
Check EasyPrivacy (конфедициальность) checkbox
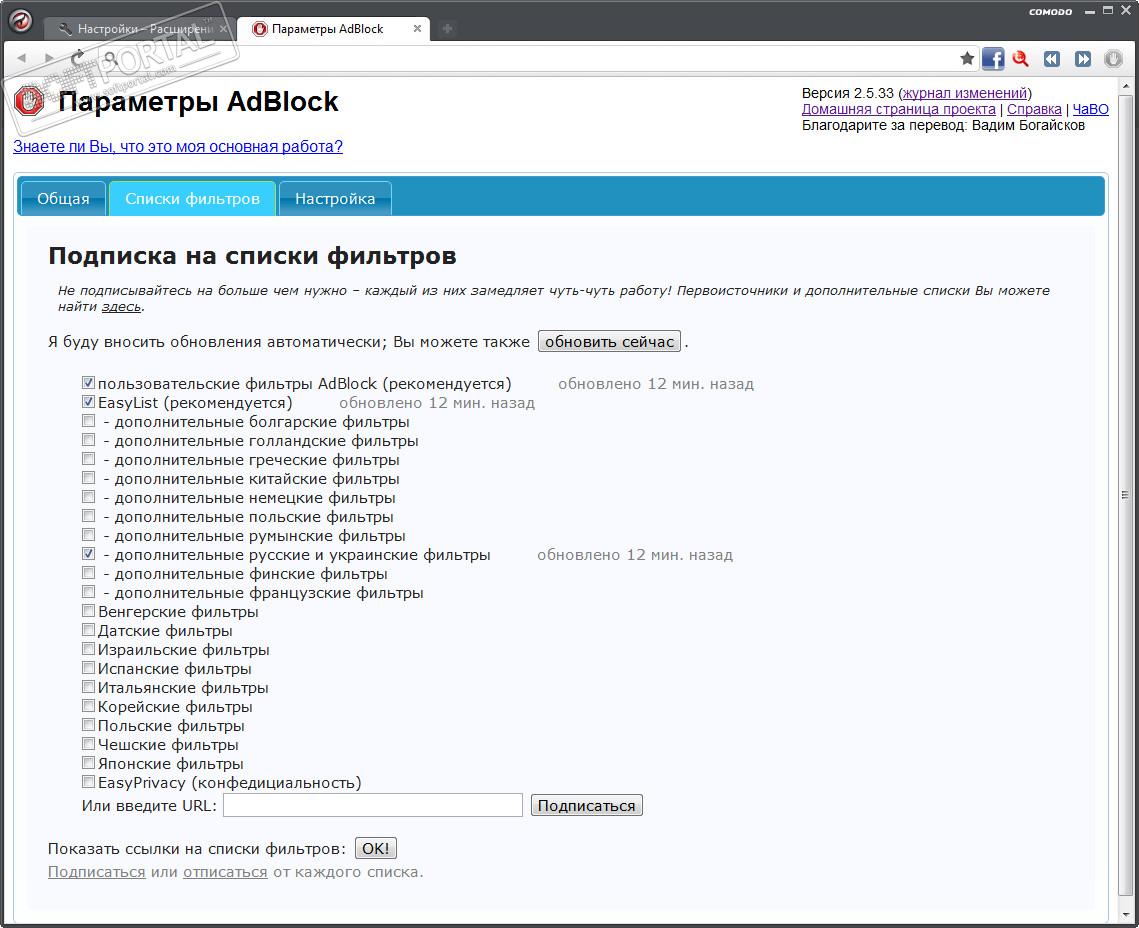(88, 781)
